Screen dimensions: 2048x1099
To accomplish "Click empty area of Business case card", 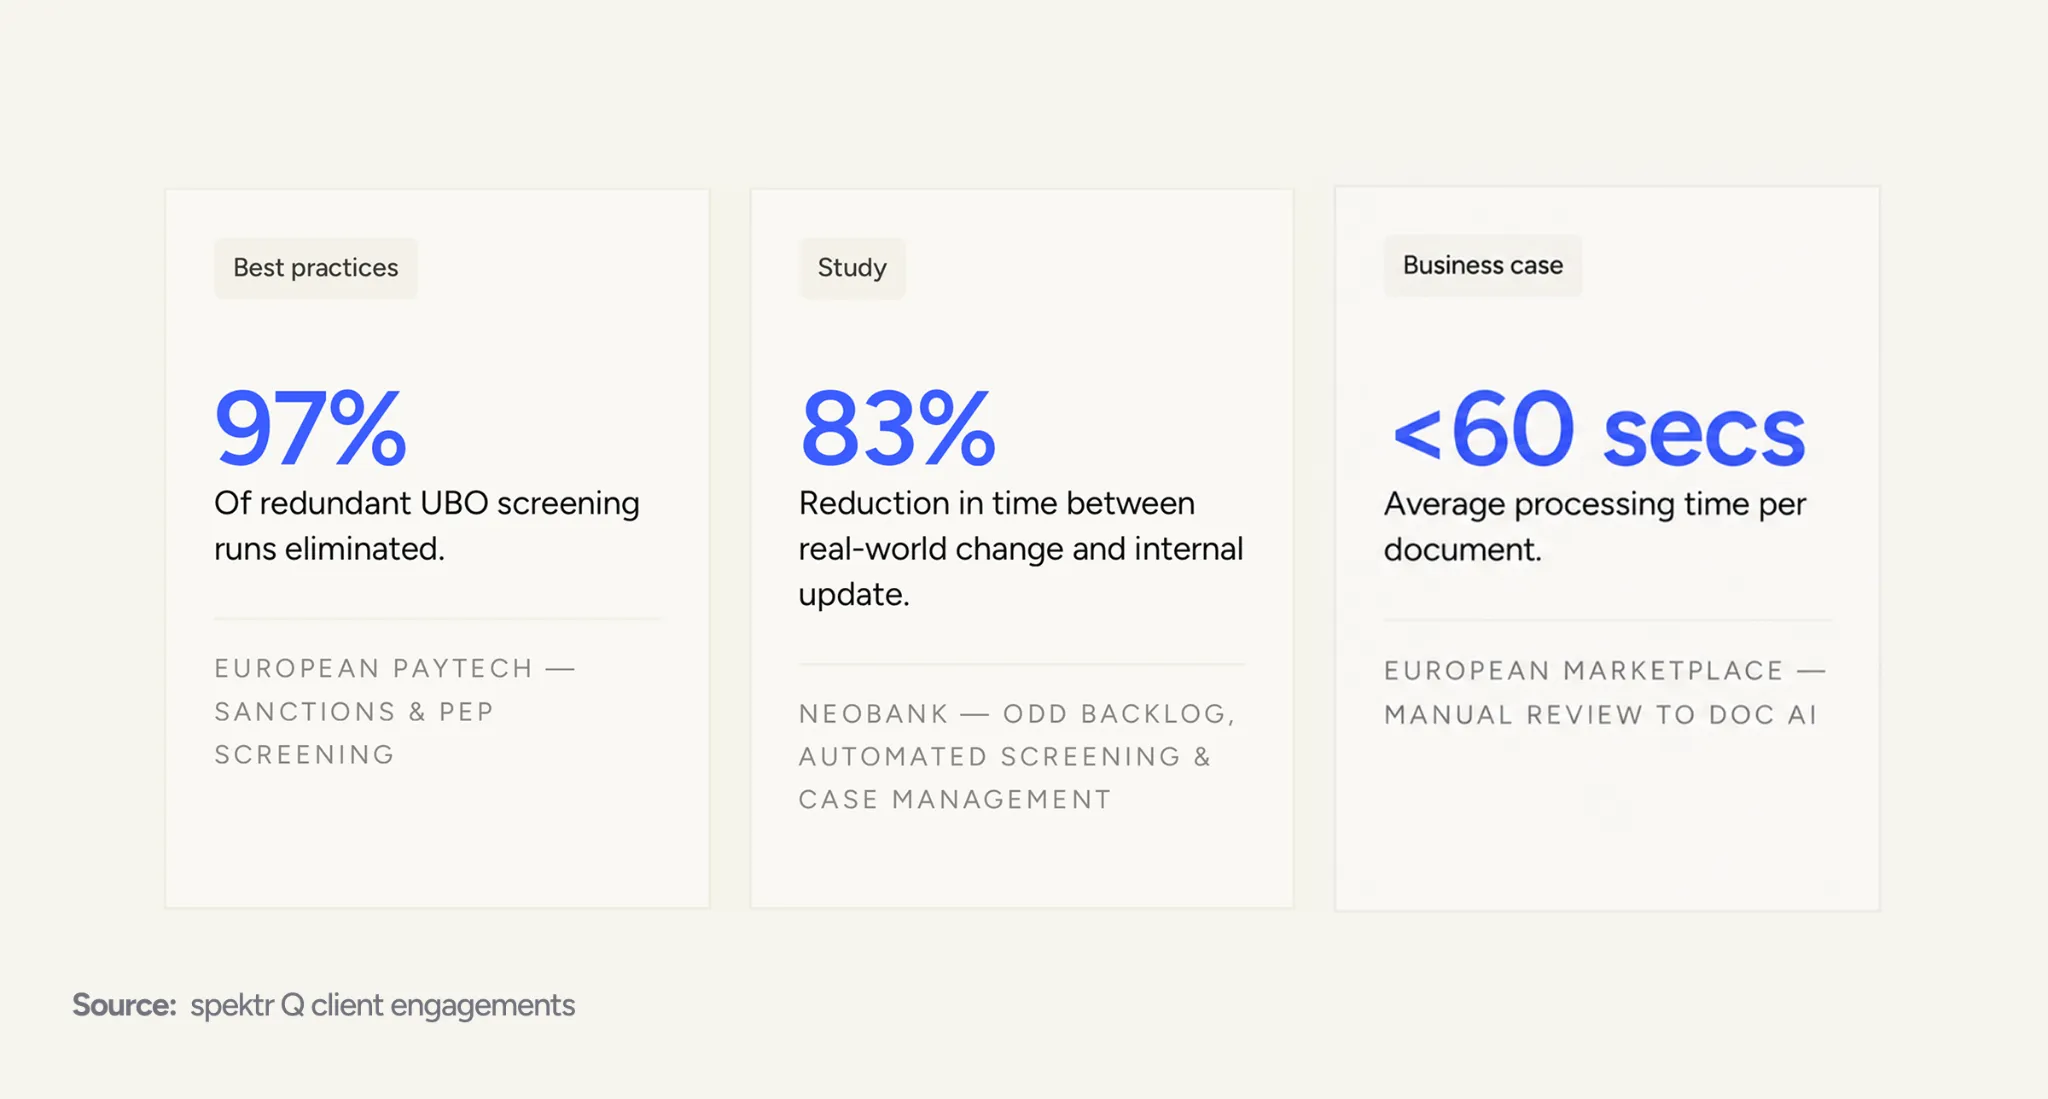I will coord(1607,820).
